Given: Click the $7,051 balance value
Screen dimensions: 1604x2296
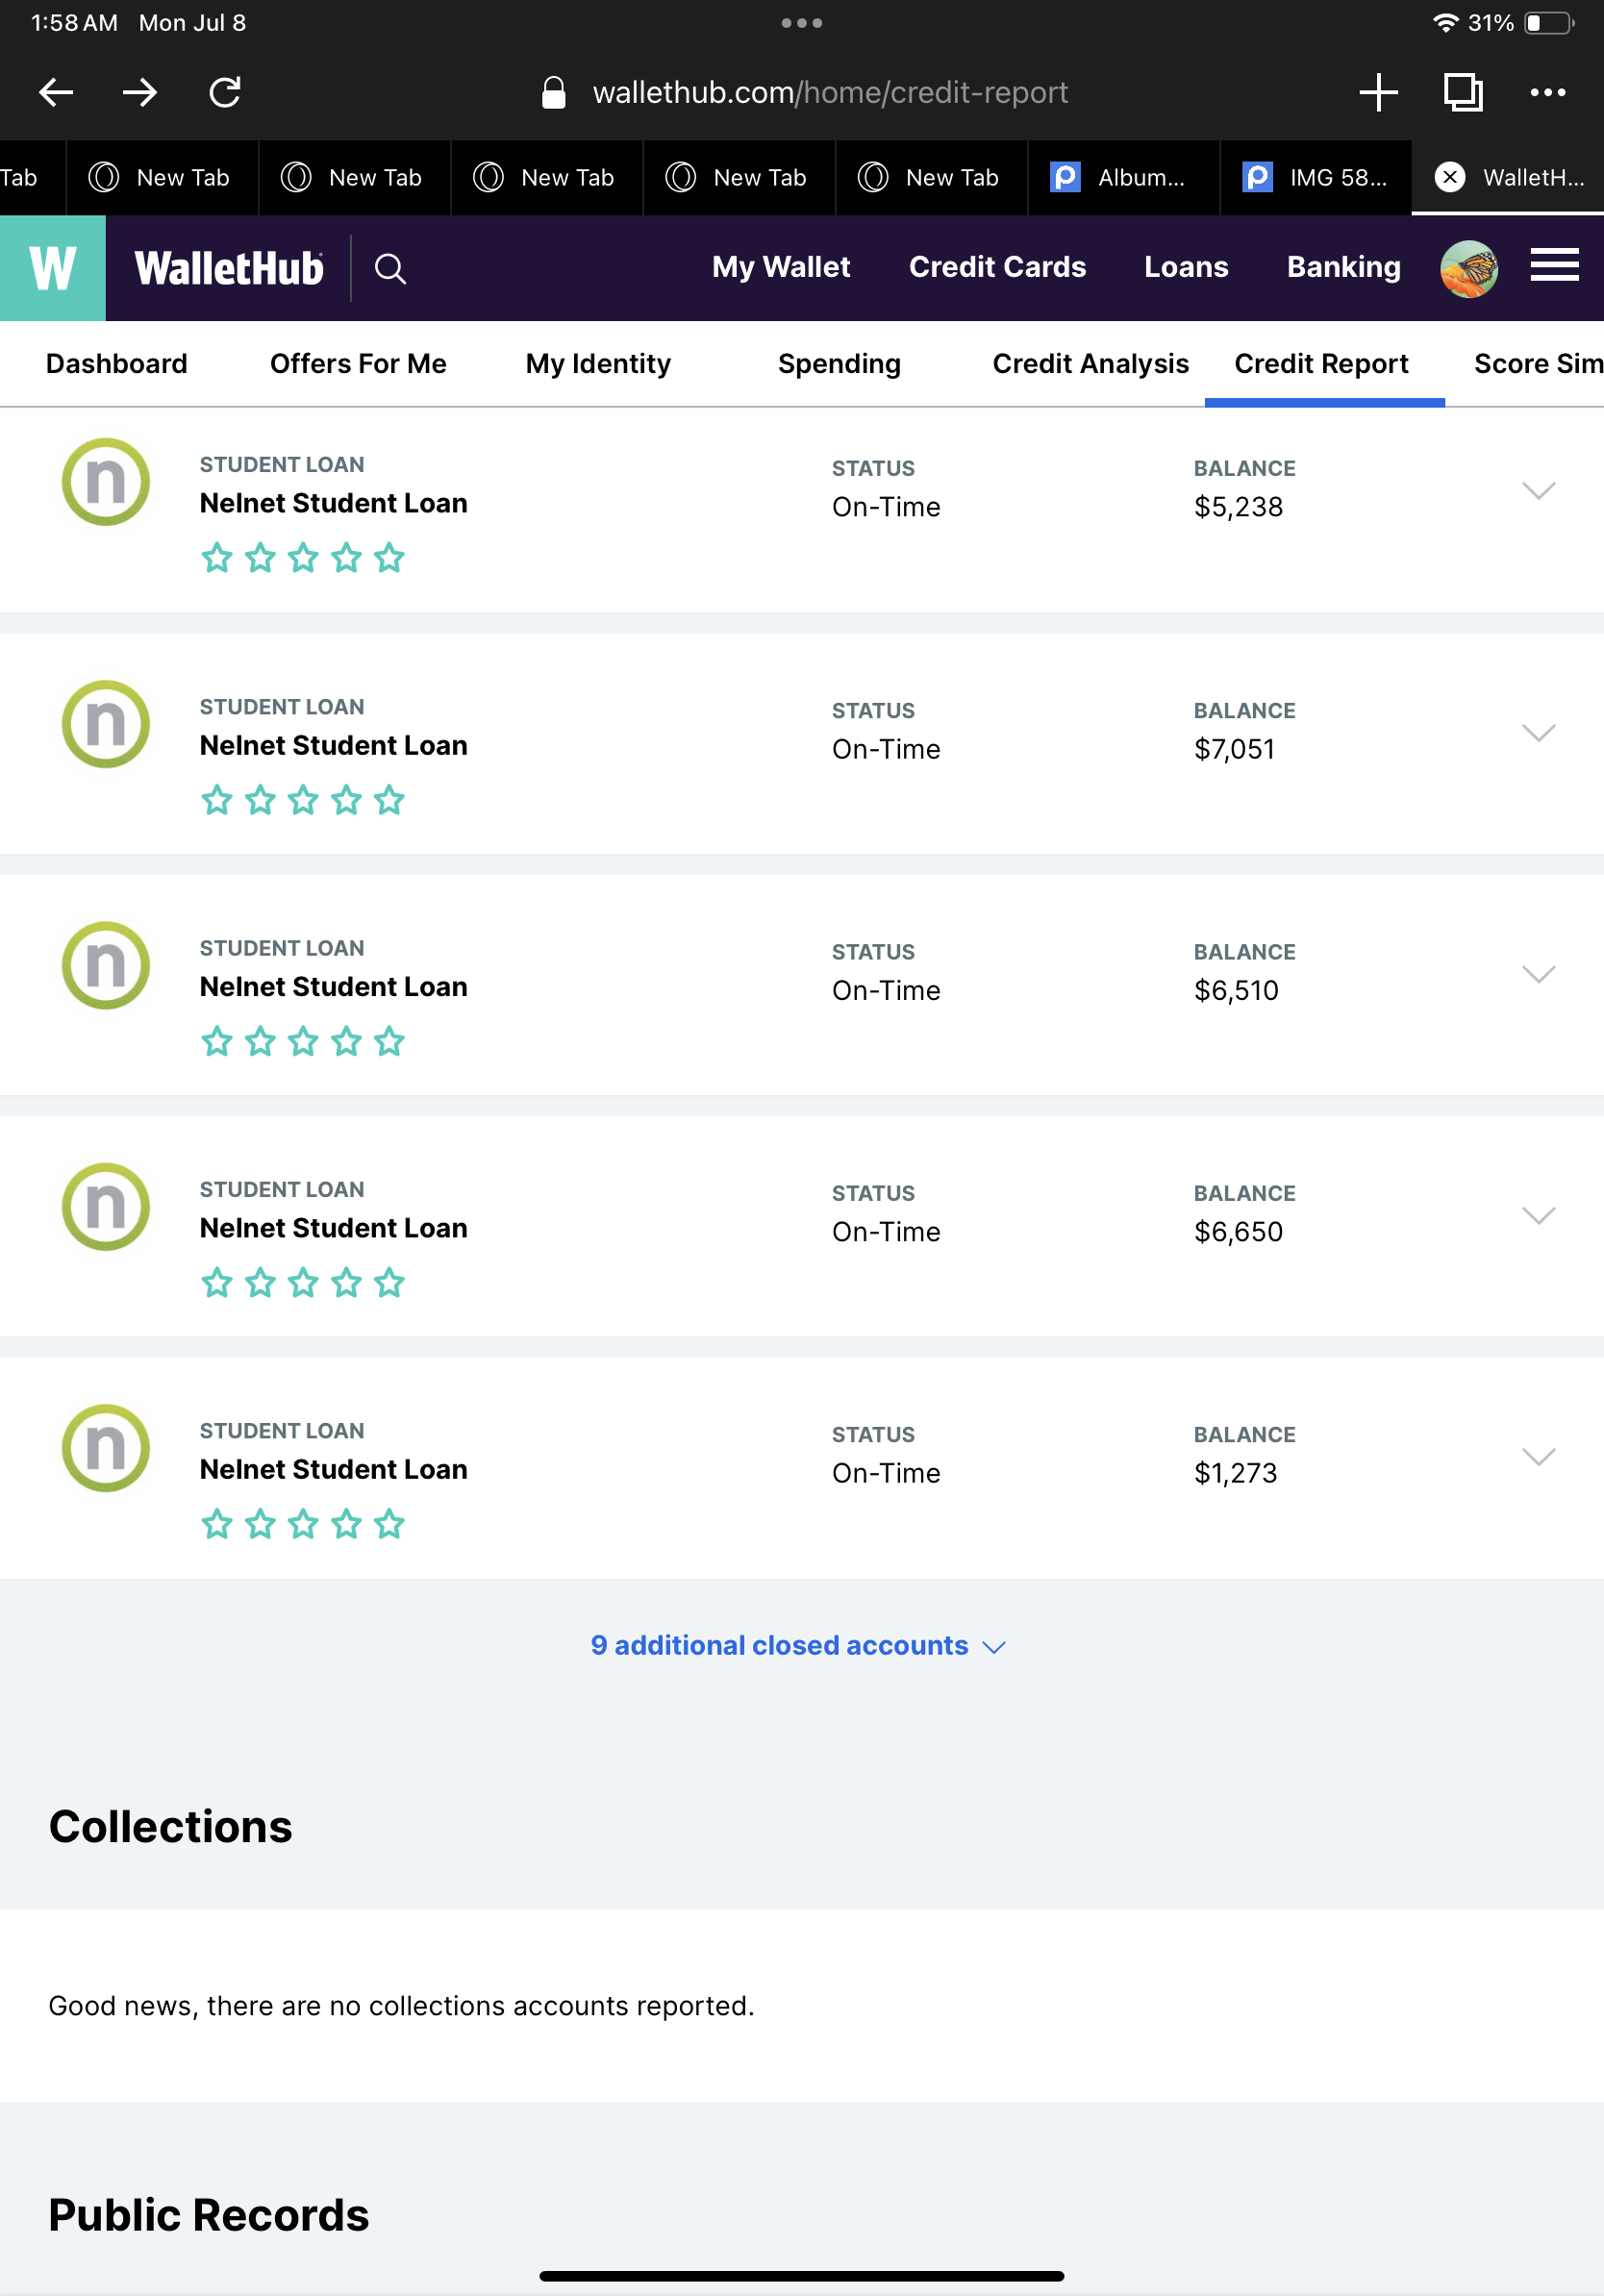Looking at the screenshot, I should tap(1234, 749).
